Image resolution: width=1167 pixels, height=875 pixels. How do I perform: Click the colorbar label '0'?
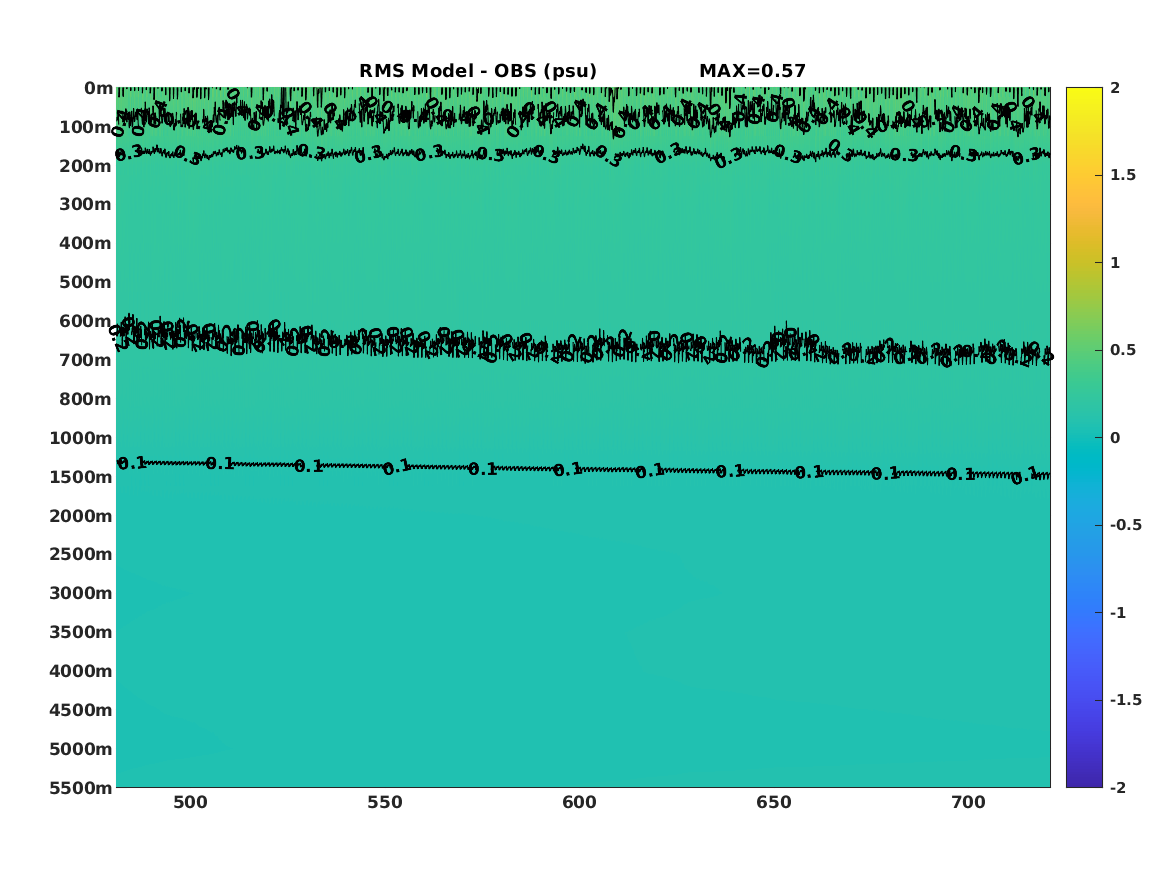coord(1115,438)
